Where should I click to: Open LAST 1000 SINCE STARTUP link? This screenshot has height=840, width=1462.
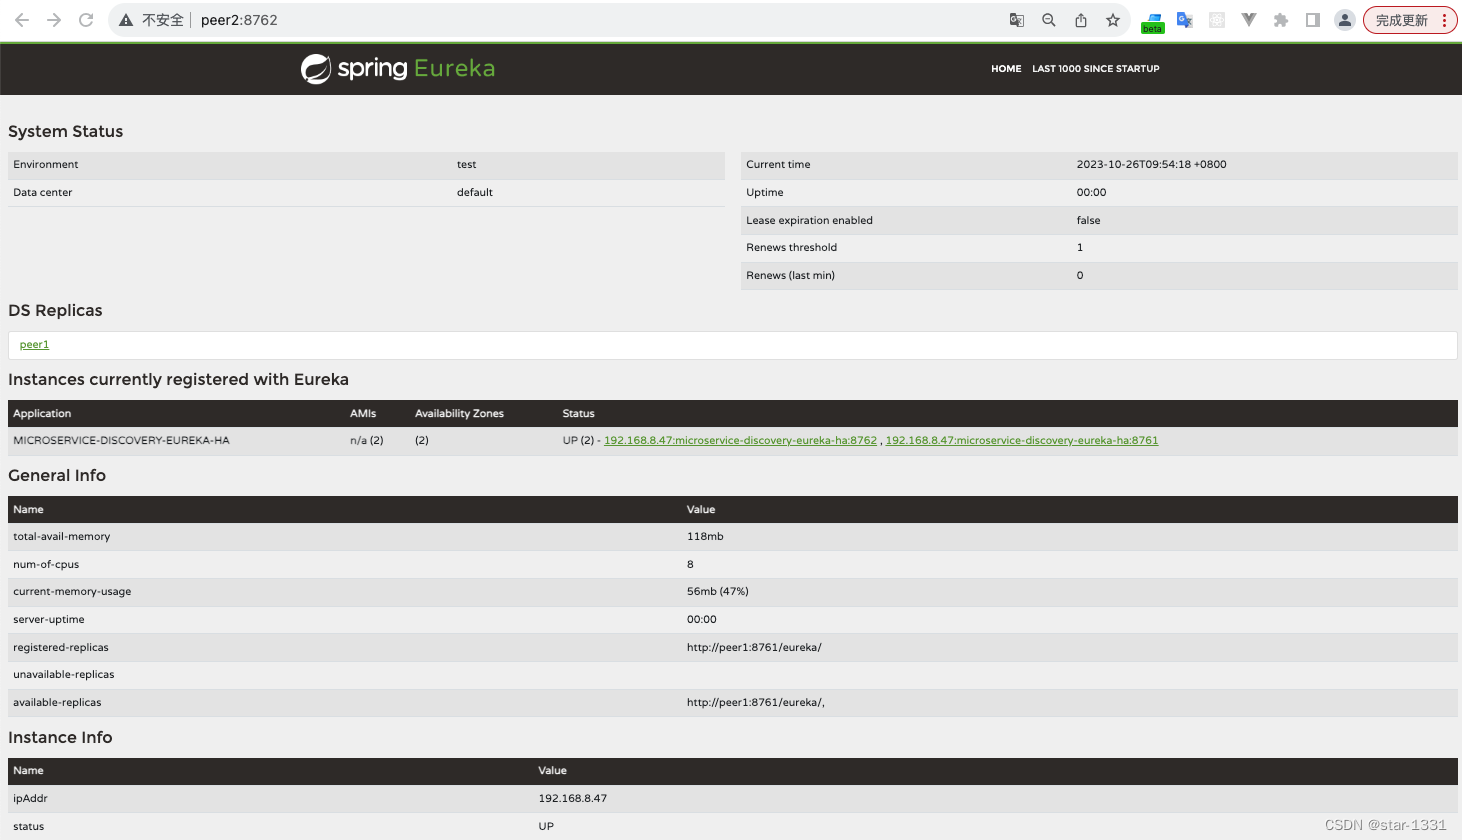[x=1096, y=69]
